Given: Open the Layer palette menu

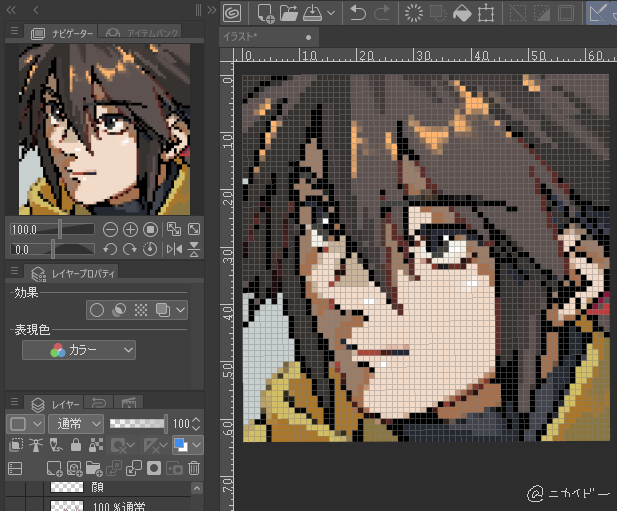Looking at the screenshot, I should (x=15, y=402).
